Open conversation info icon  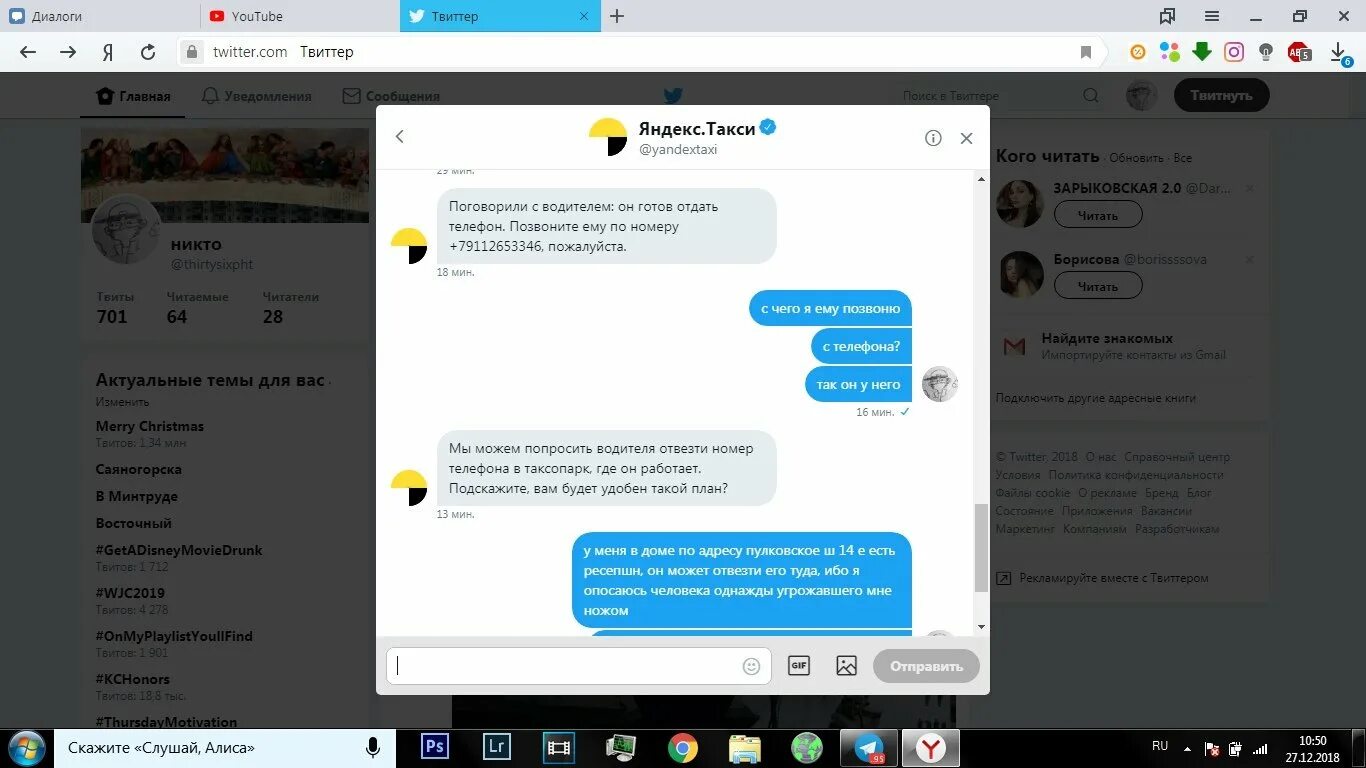pos(933,138)
